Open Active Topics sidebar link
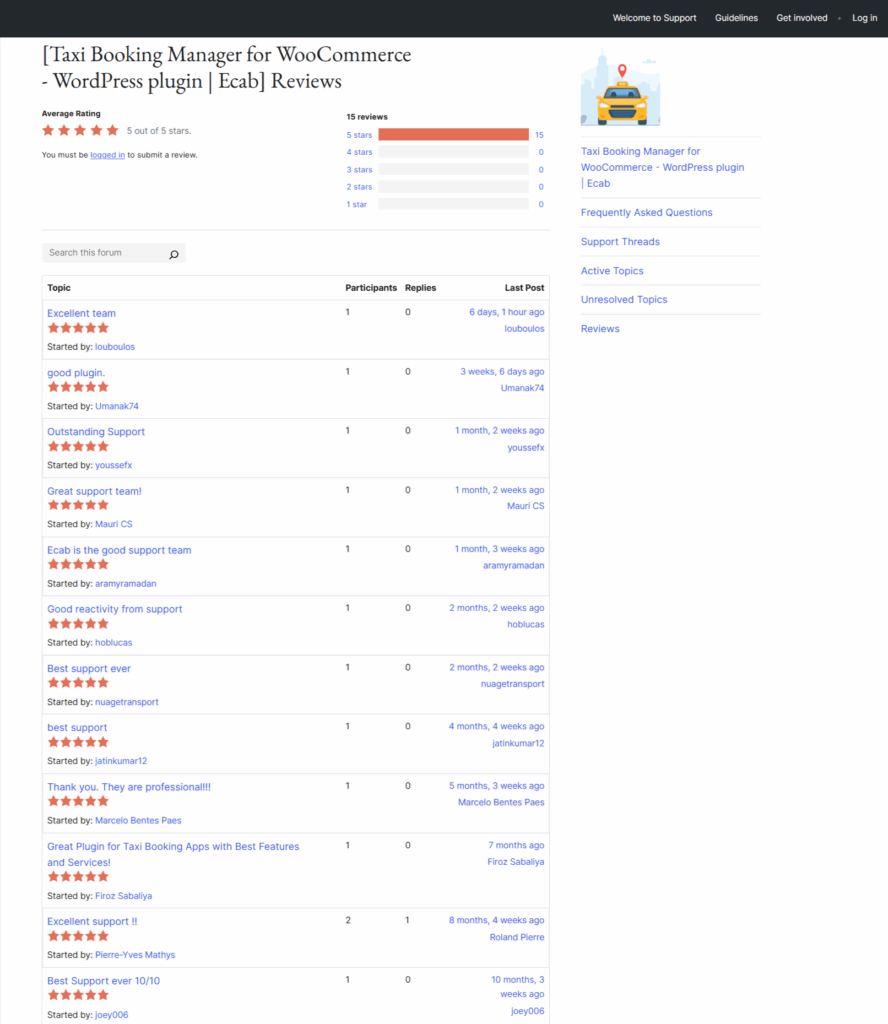The image size is (888, 1024). point(612,271)
